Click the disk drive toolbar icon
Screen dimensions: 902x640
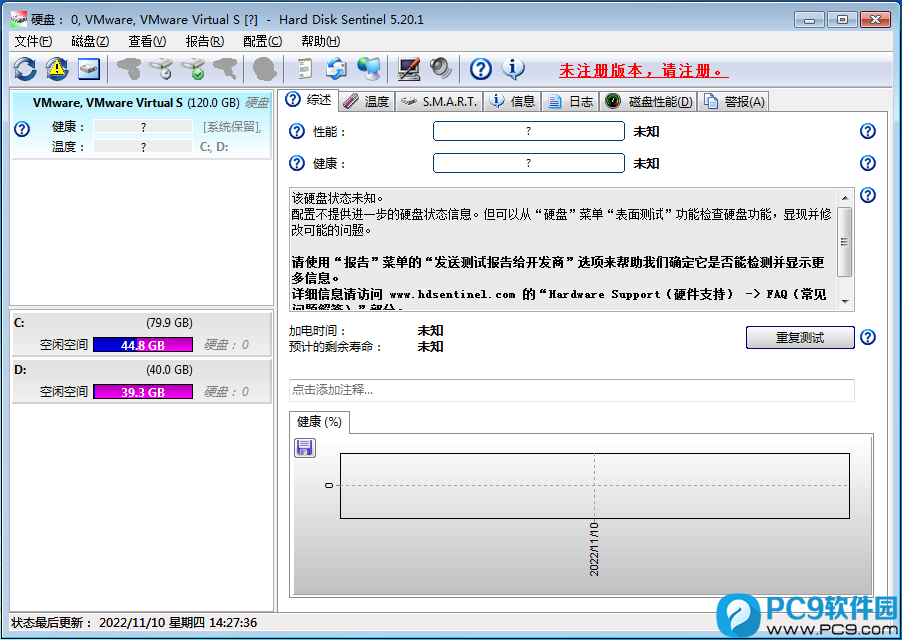point(89,69)
